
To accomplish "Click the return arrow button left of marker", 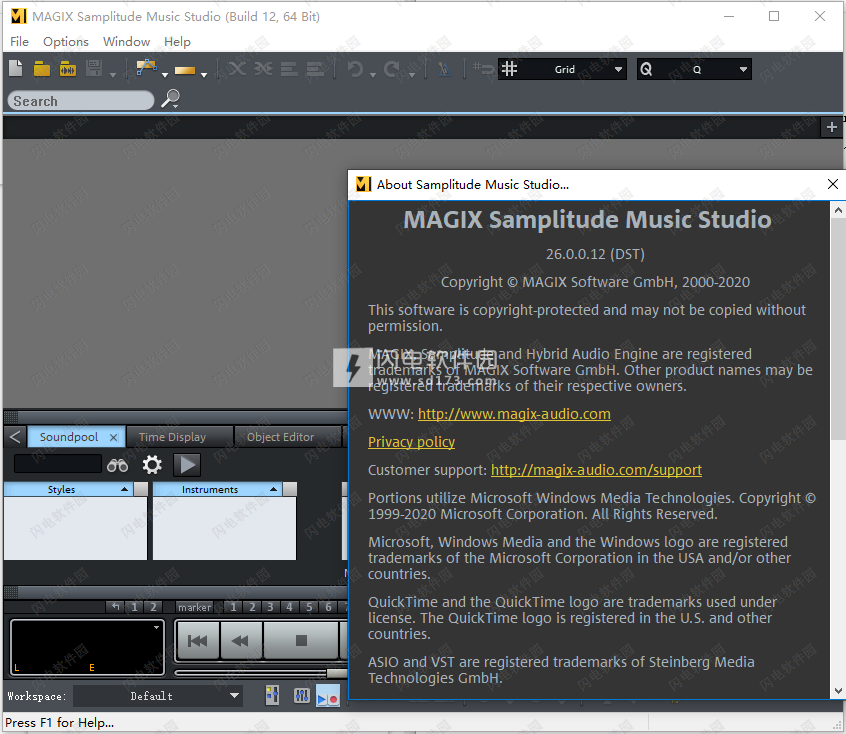I will point(115,607).
